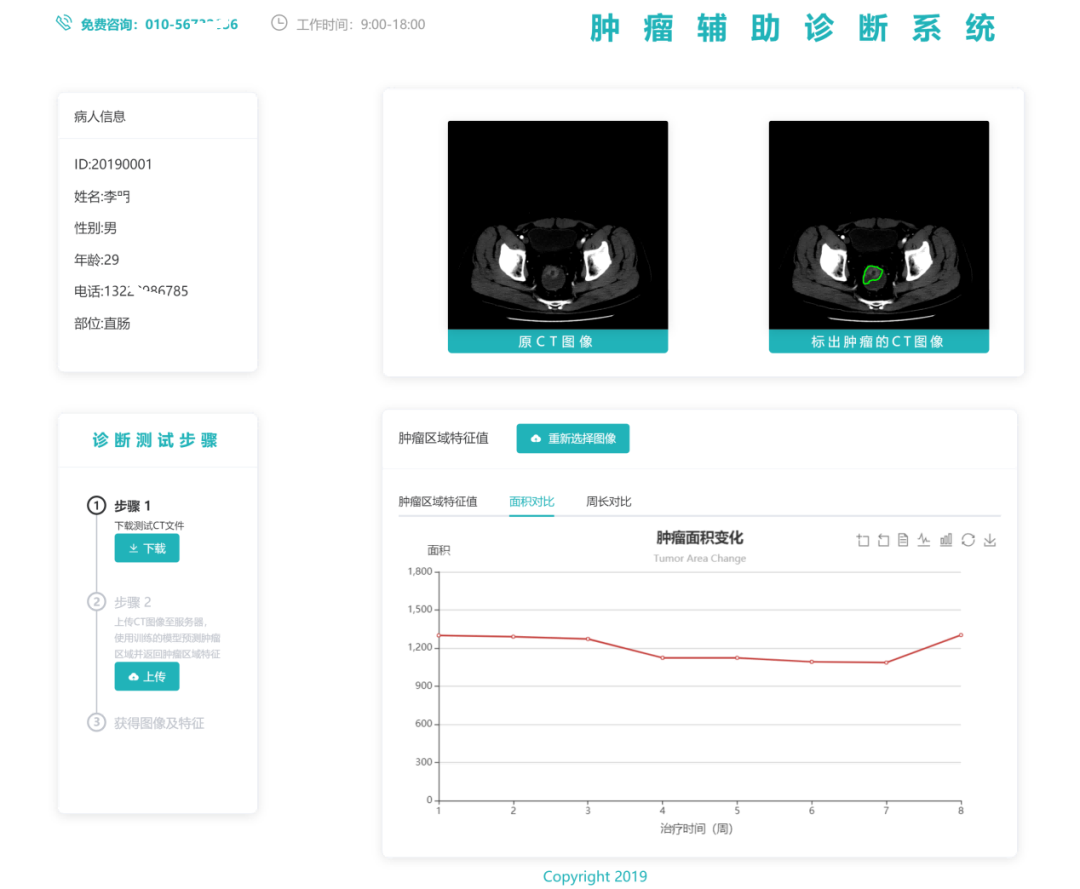Switch to the 面积对比 tab
The height and width of the screenshot is (889, 1080).
click(x=531, y=501)
